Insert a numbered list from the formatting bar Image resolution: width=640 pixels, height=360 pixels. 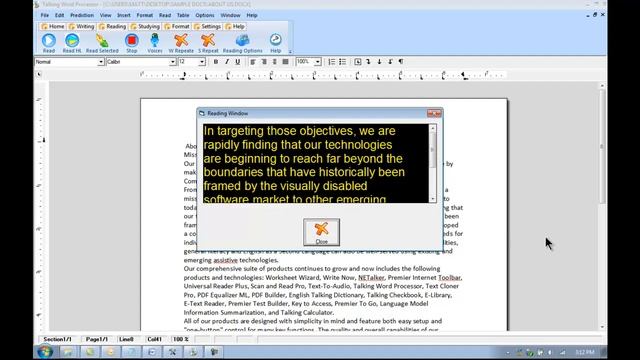pos(331,62)
